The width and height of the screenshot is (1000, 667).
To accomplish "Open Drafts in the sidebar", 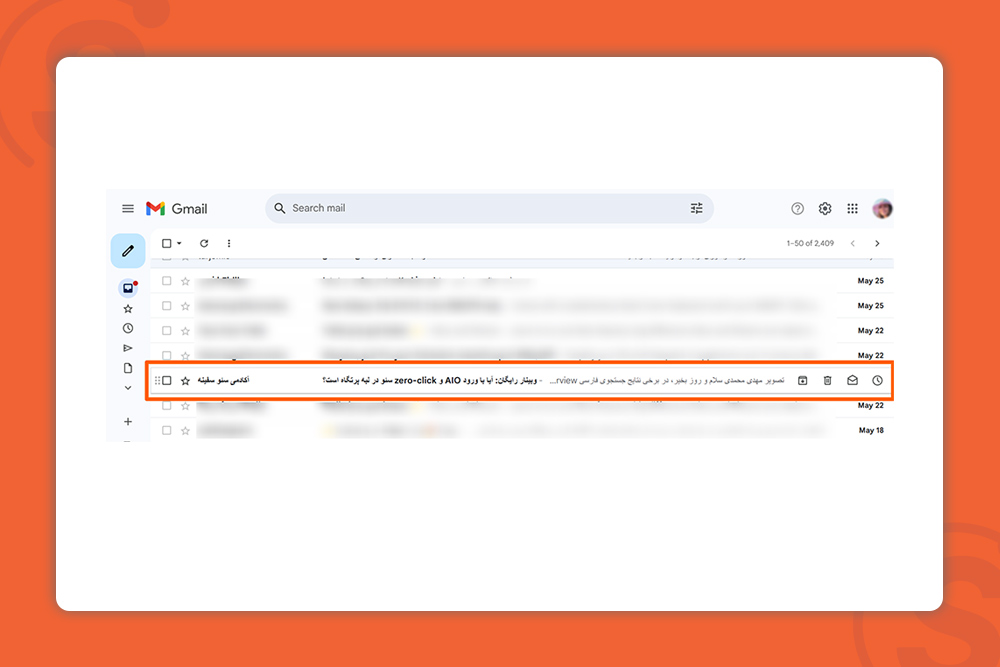I will (128, 368).
